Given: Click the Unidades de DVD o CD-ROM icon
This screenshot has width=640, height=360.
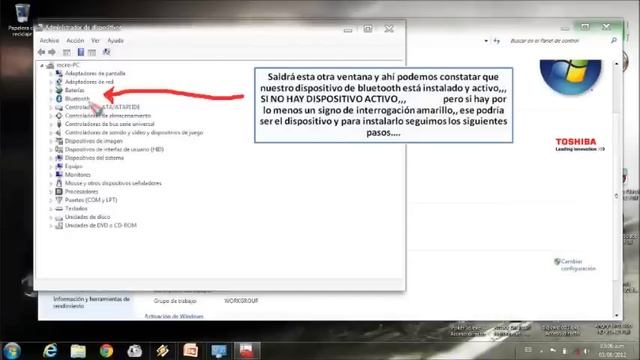Looking at the screenshot, I should (x=59, y=225).
